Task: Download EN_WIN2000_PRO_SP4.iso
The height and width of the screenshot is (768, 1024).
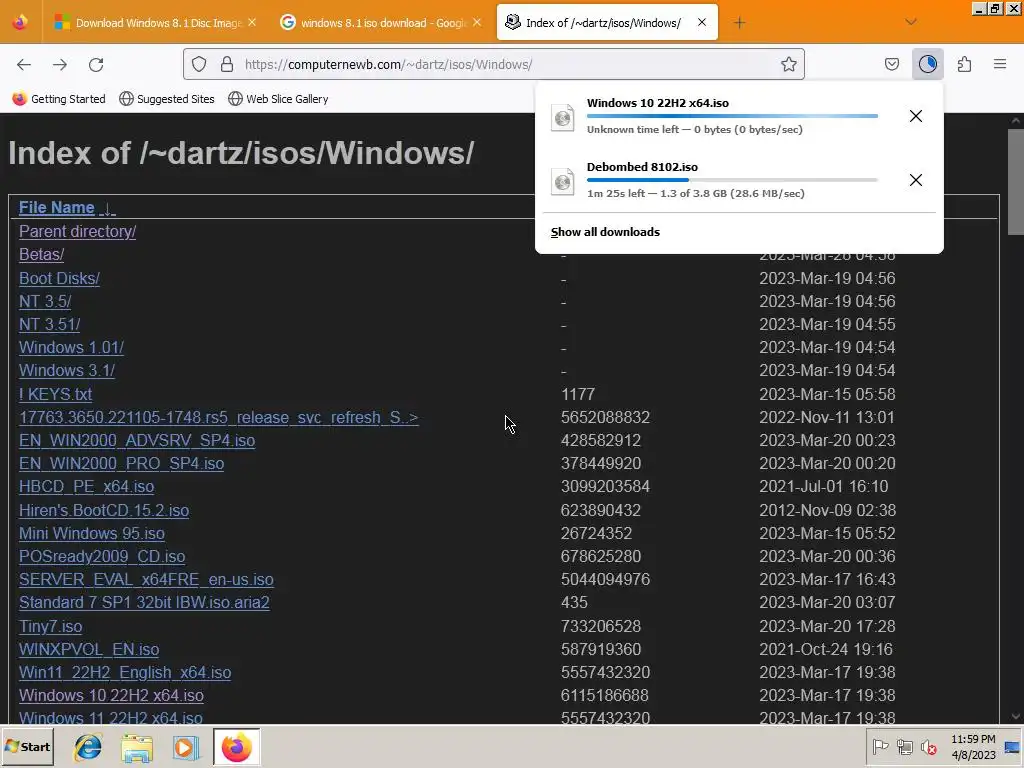Action: click(121, 464)
